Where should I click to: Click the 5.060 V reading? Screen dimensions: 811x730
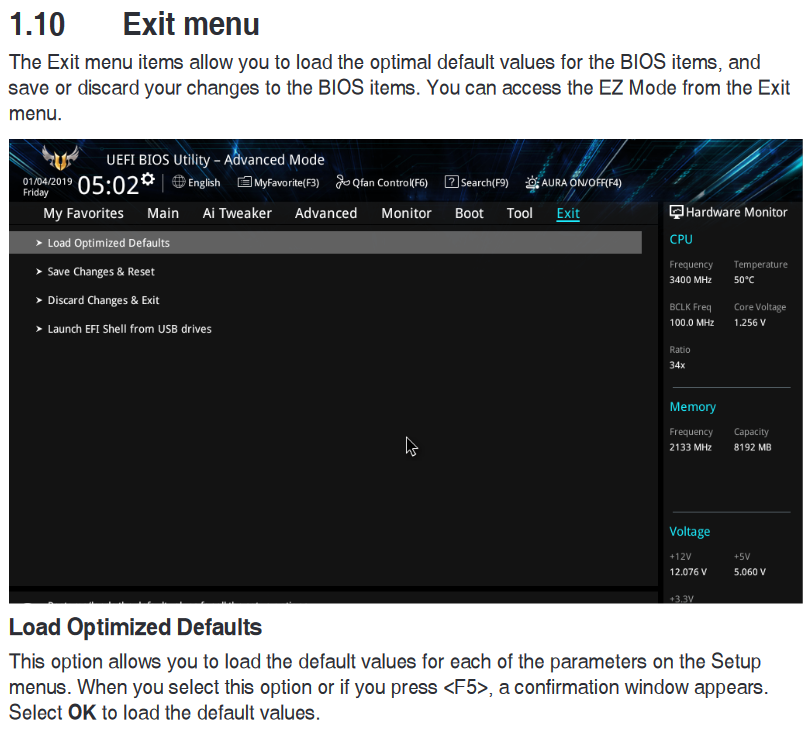point(749,572)
